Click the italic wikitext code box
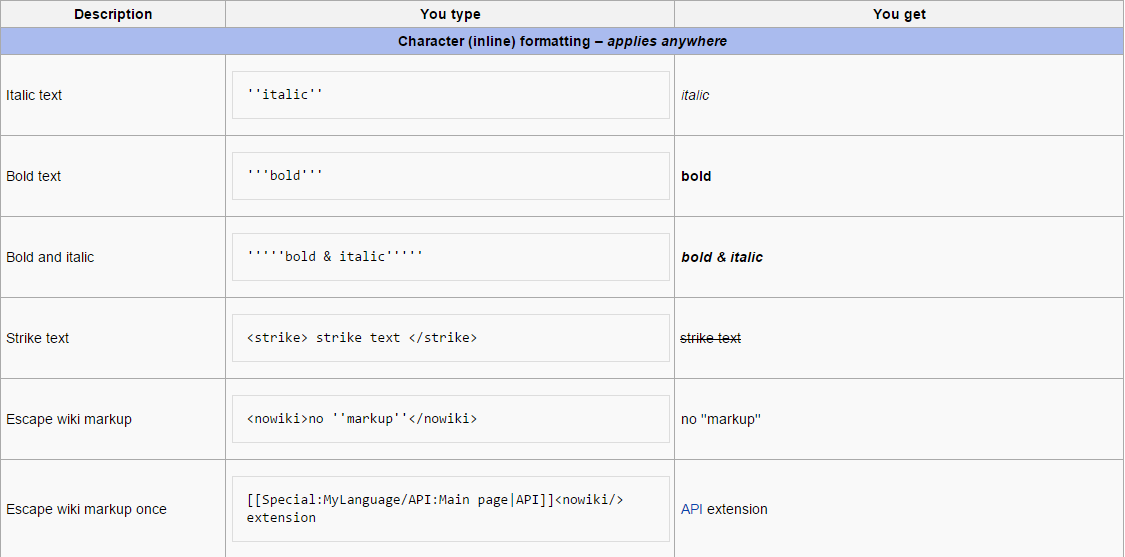Image resolution: width=1125 pixels, height=557 pixels. click(x=450, y=95)
